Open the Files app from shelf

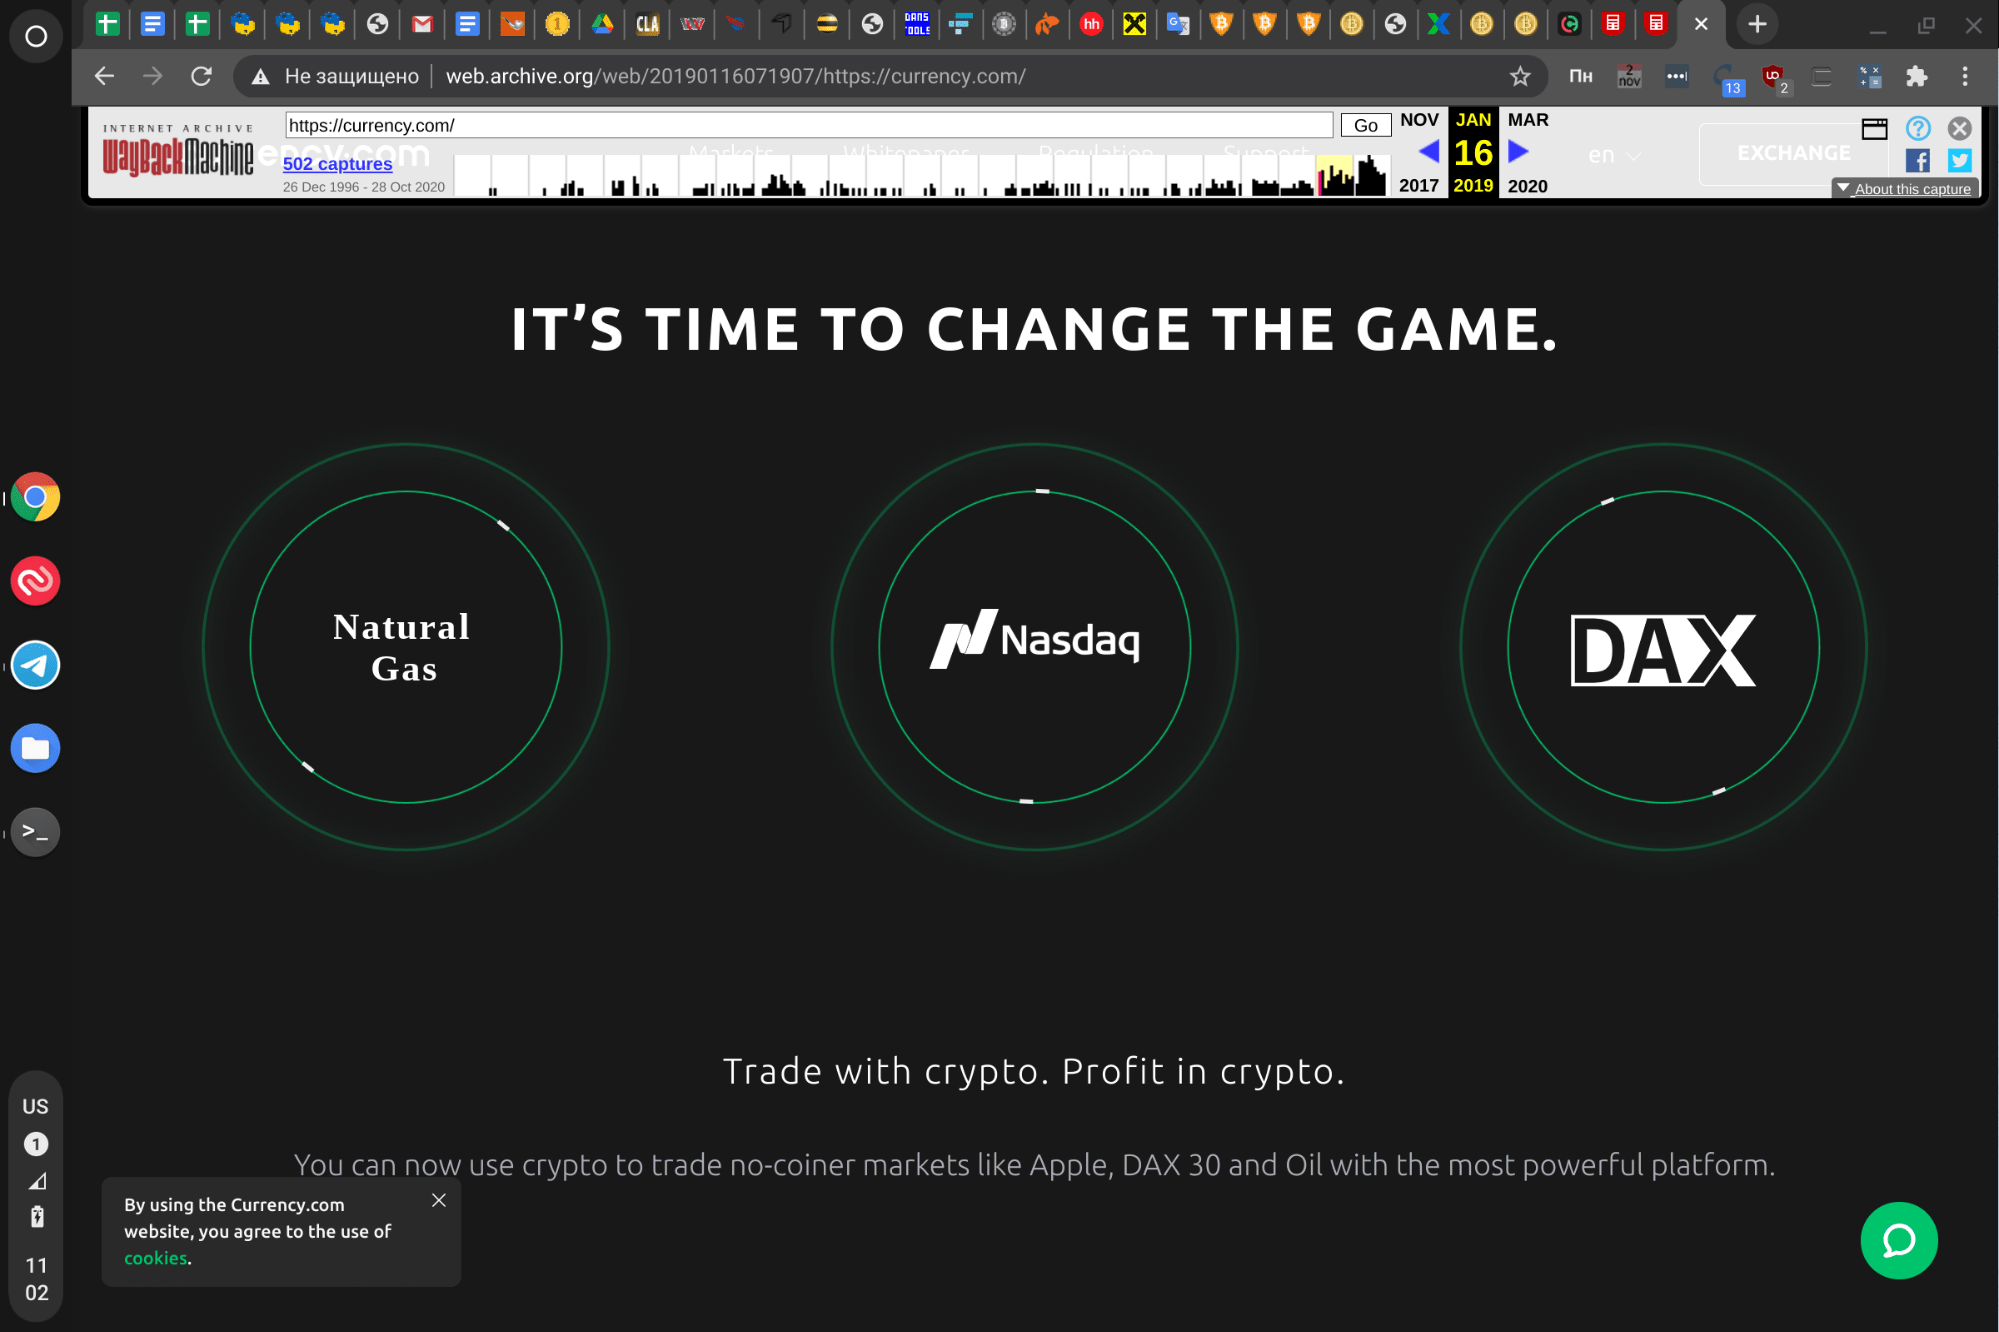tap(36, 748)
